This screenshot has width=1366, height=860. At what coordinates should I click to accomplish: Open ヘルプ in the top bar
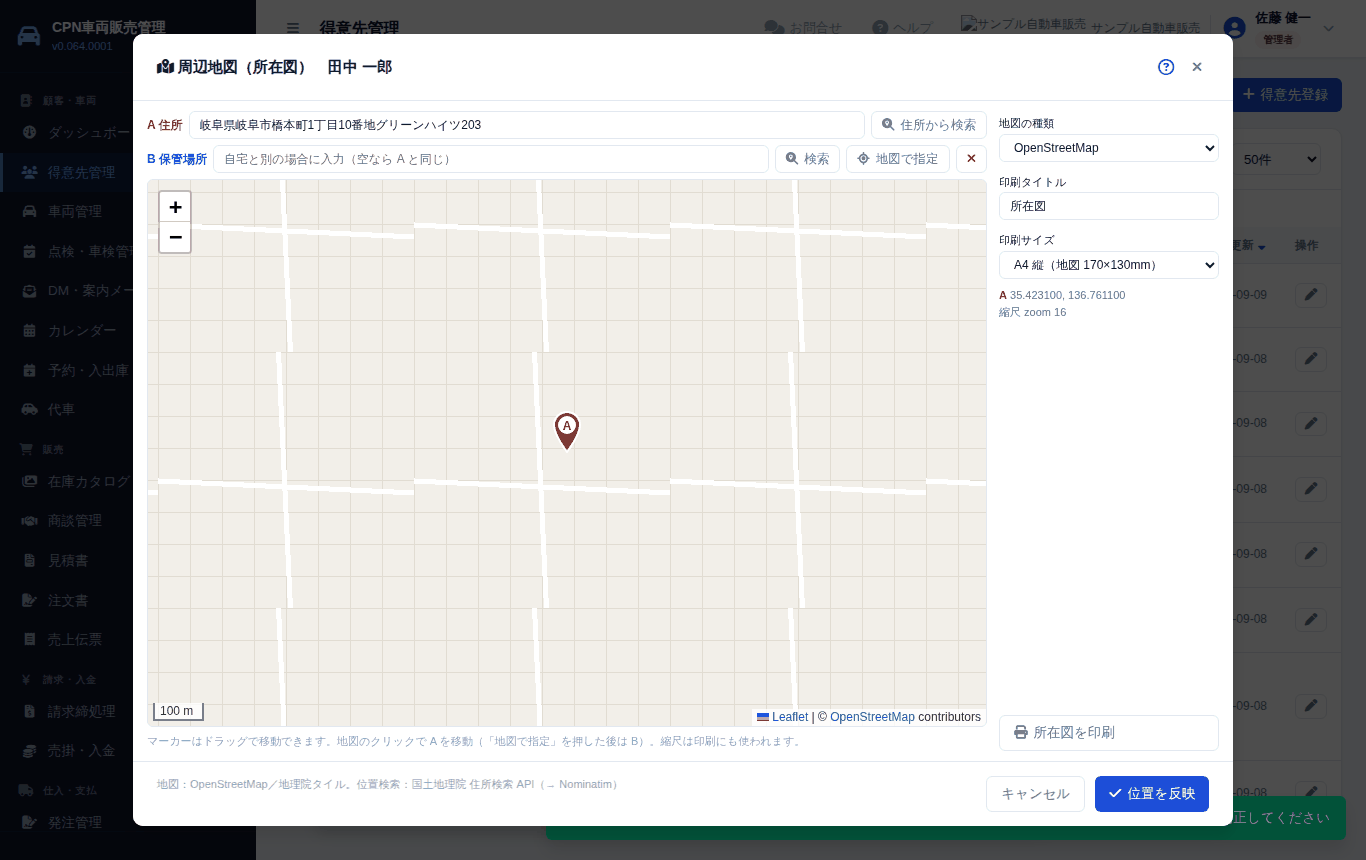pos(902,28)
